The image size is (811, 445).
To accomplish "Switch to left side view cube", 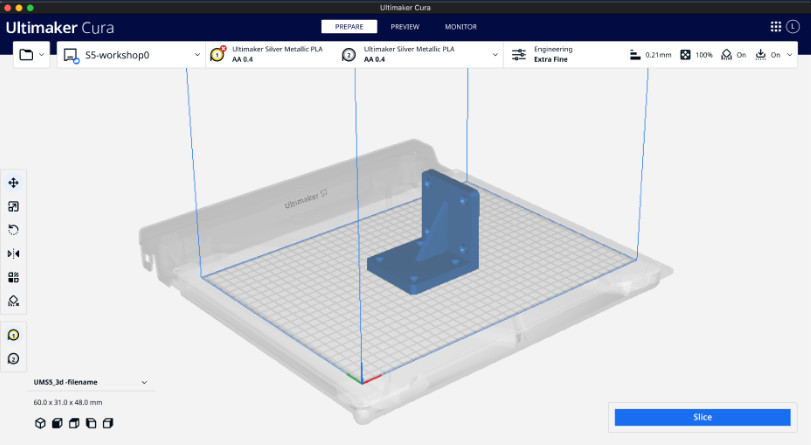I will point(91,423).
